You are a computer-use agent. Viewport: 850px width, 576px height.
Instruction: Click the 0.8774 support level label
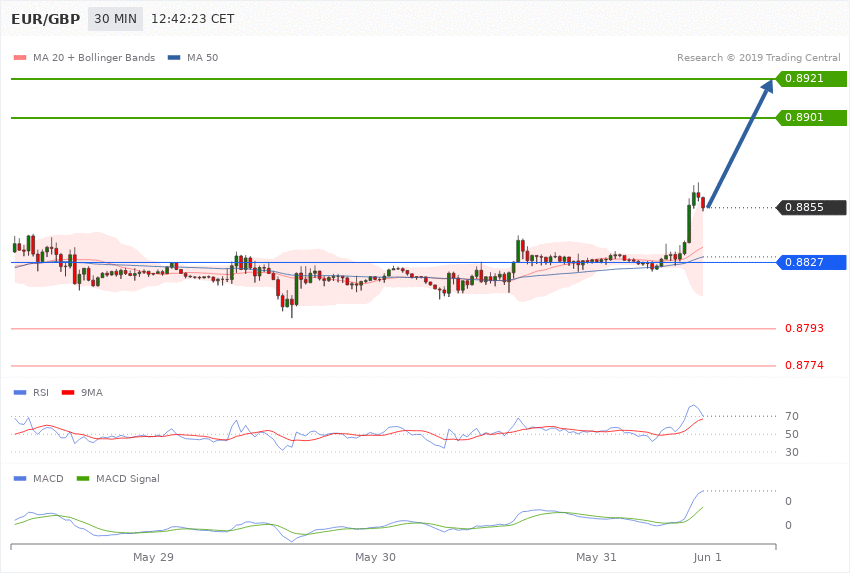pos(804,365)
